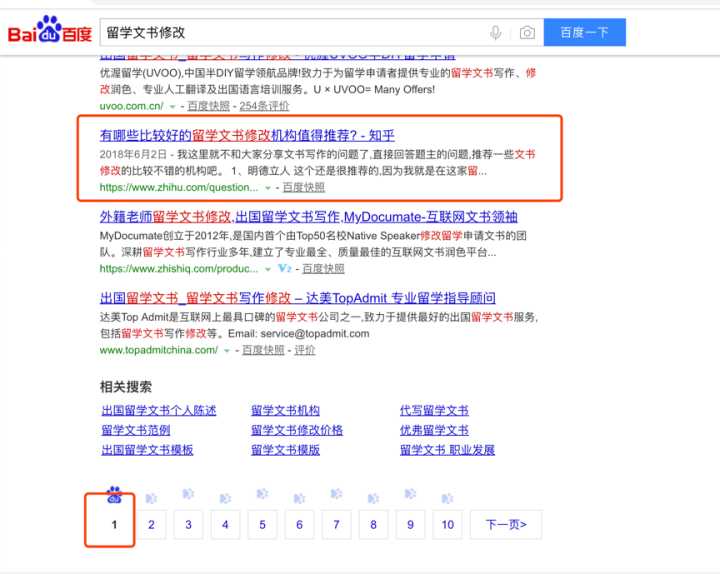Search related term 留学文书 职业发展
The image size is (720, 574).
coord(447,450)
